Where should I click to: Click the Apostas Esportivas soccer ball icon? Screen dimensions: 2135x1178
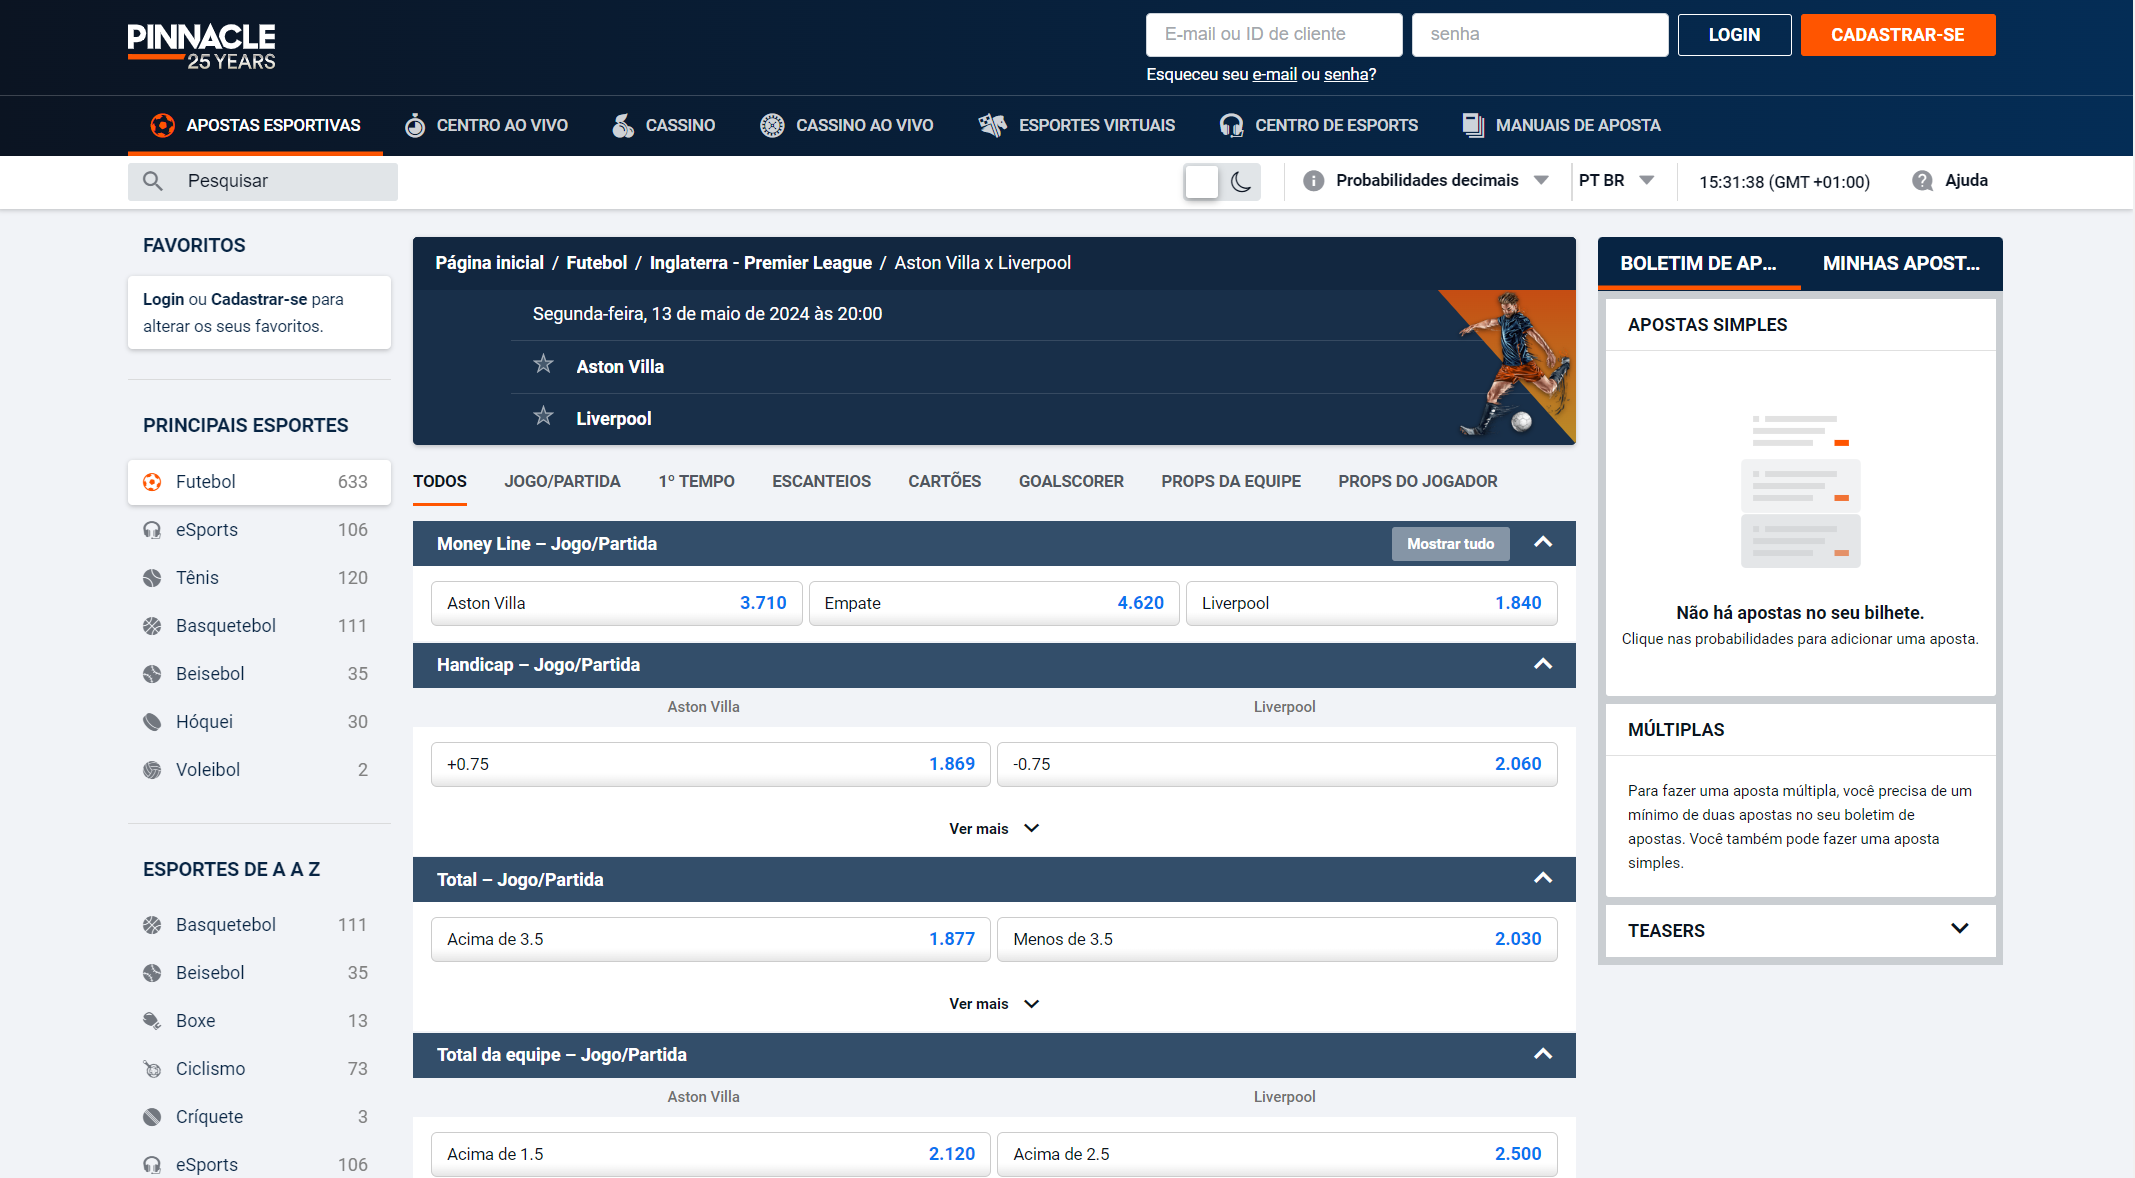162,125
